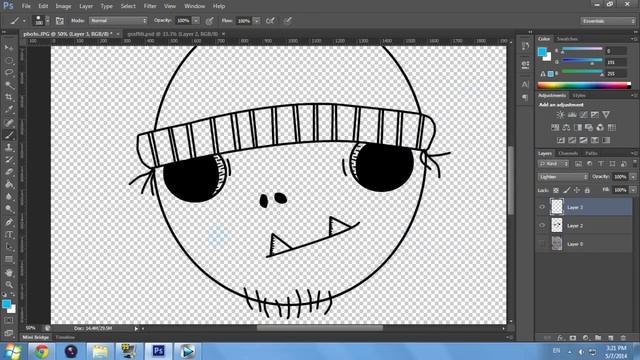
Task: Toggle lock image pixels brush icon
Action: 567,190
